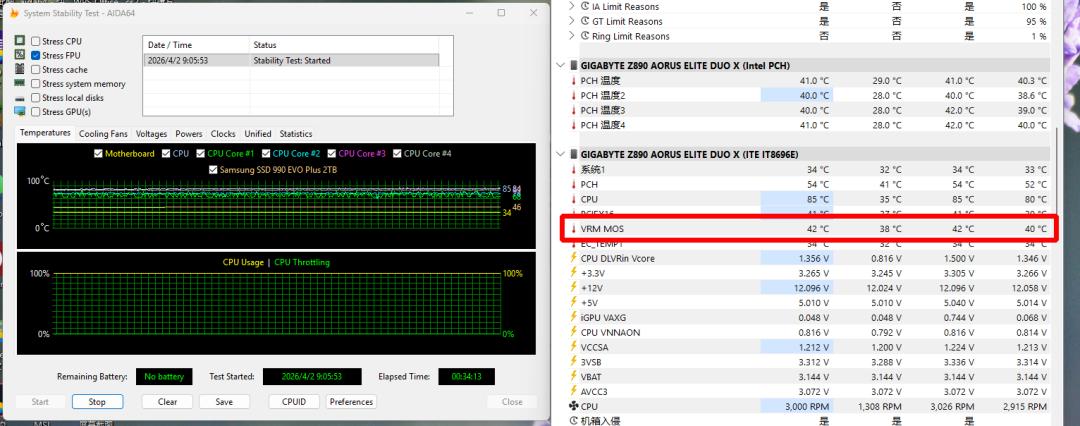Click the CPU 85 °C current value
The image size is (1080, 426).
tap(819, 199)
